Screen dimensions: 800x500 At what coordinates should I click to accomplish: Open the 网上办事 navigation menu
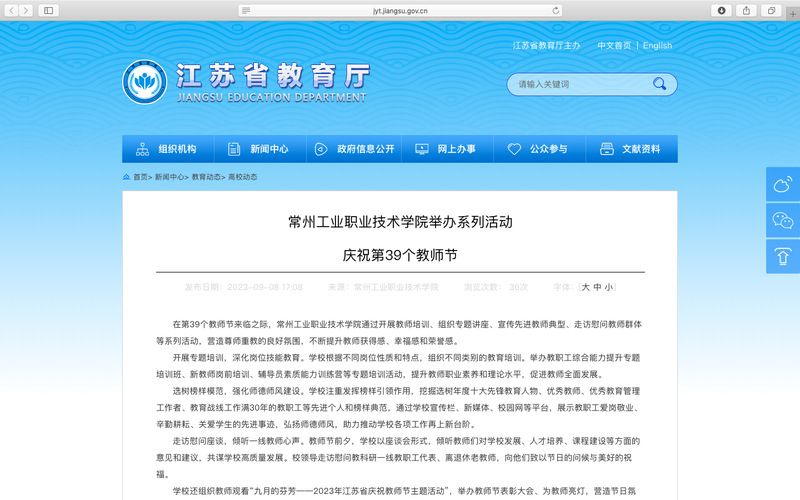pos(447,149)
